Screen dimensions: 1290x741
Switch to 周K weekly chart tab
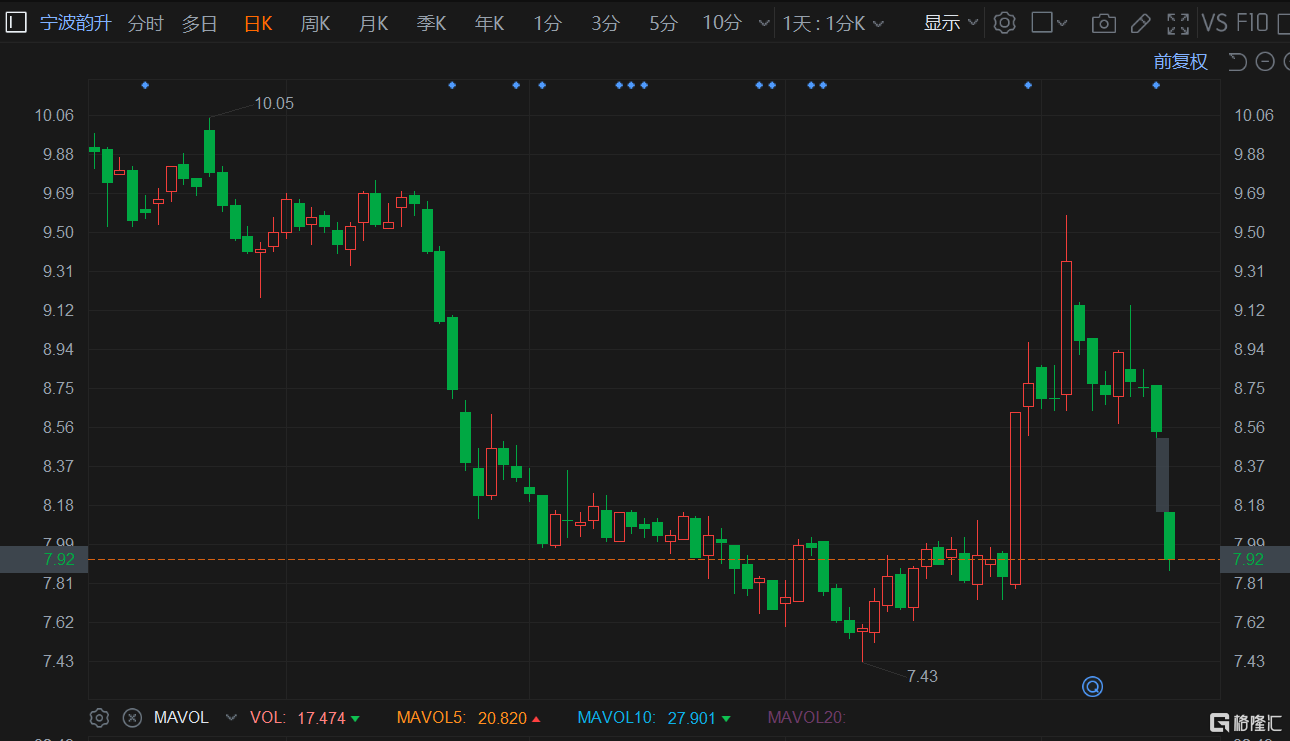[x=315, y=23]
